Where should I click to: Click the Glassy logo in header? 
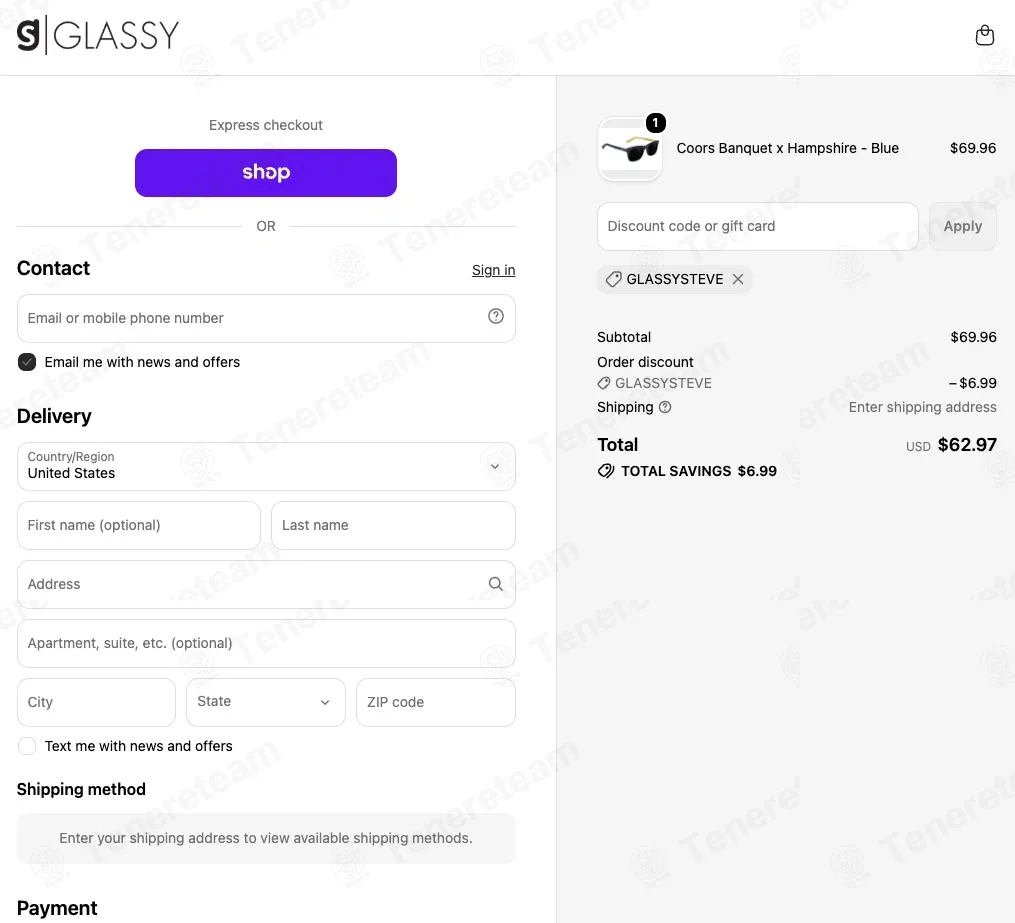point(98,35)
